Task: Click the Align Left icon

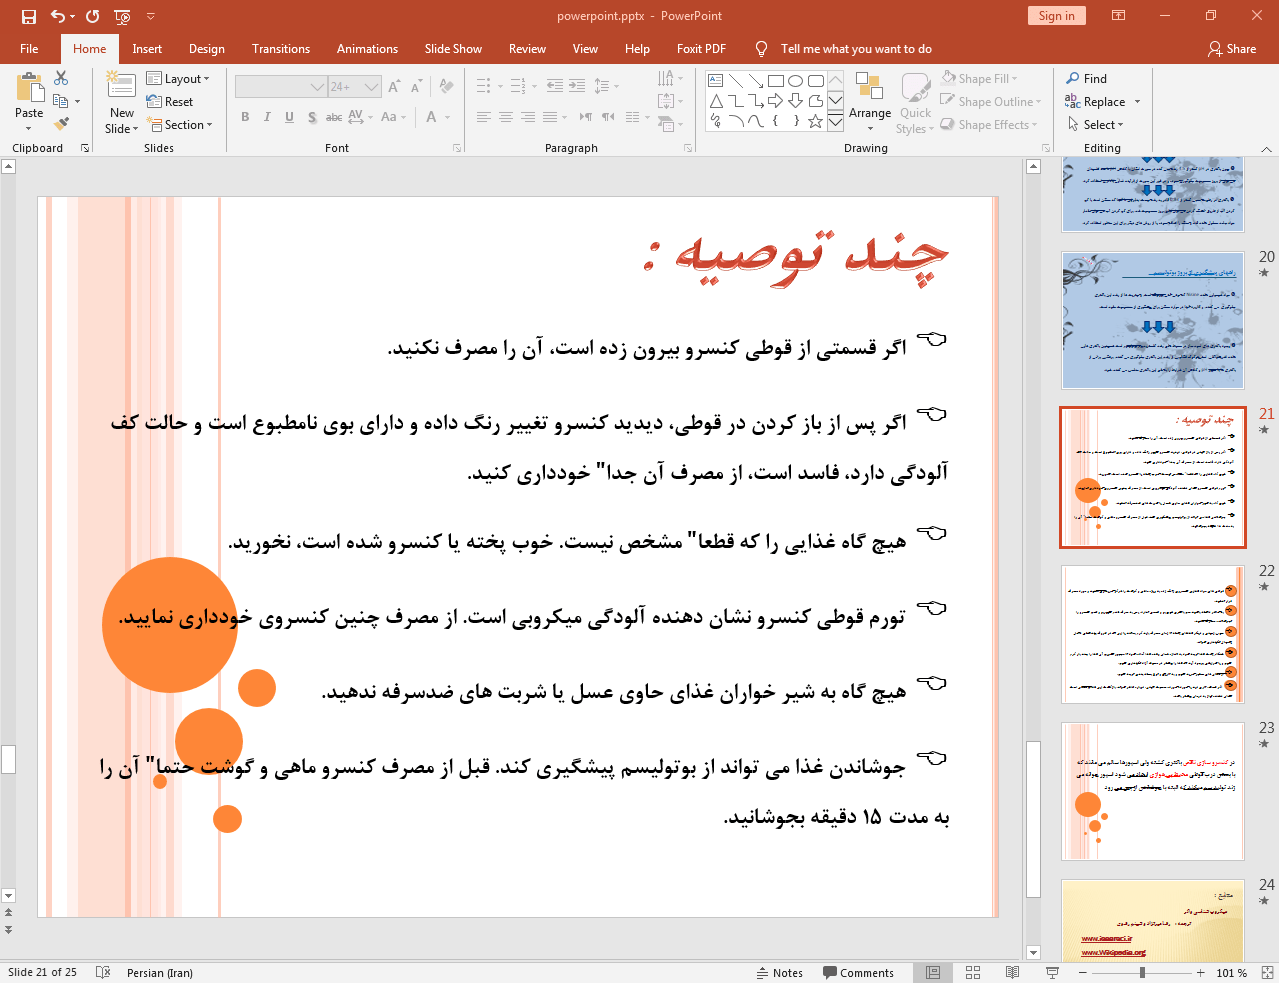Action: 484,117
